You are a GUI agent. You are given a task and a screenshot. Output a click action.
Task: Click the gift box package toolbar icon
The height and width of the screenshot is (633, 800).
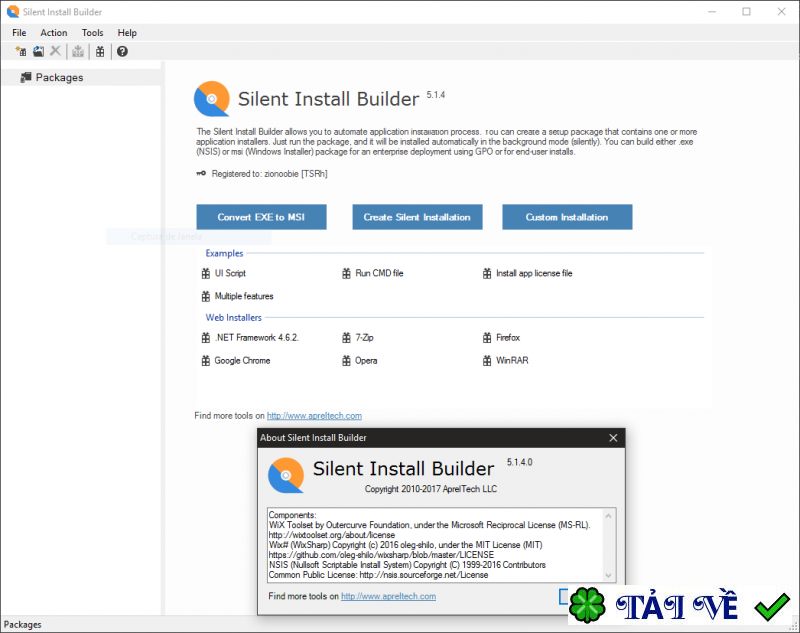pos(100,51)
